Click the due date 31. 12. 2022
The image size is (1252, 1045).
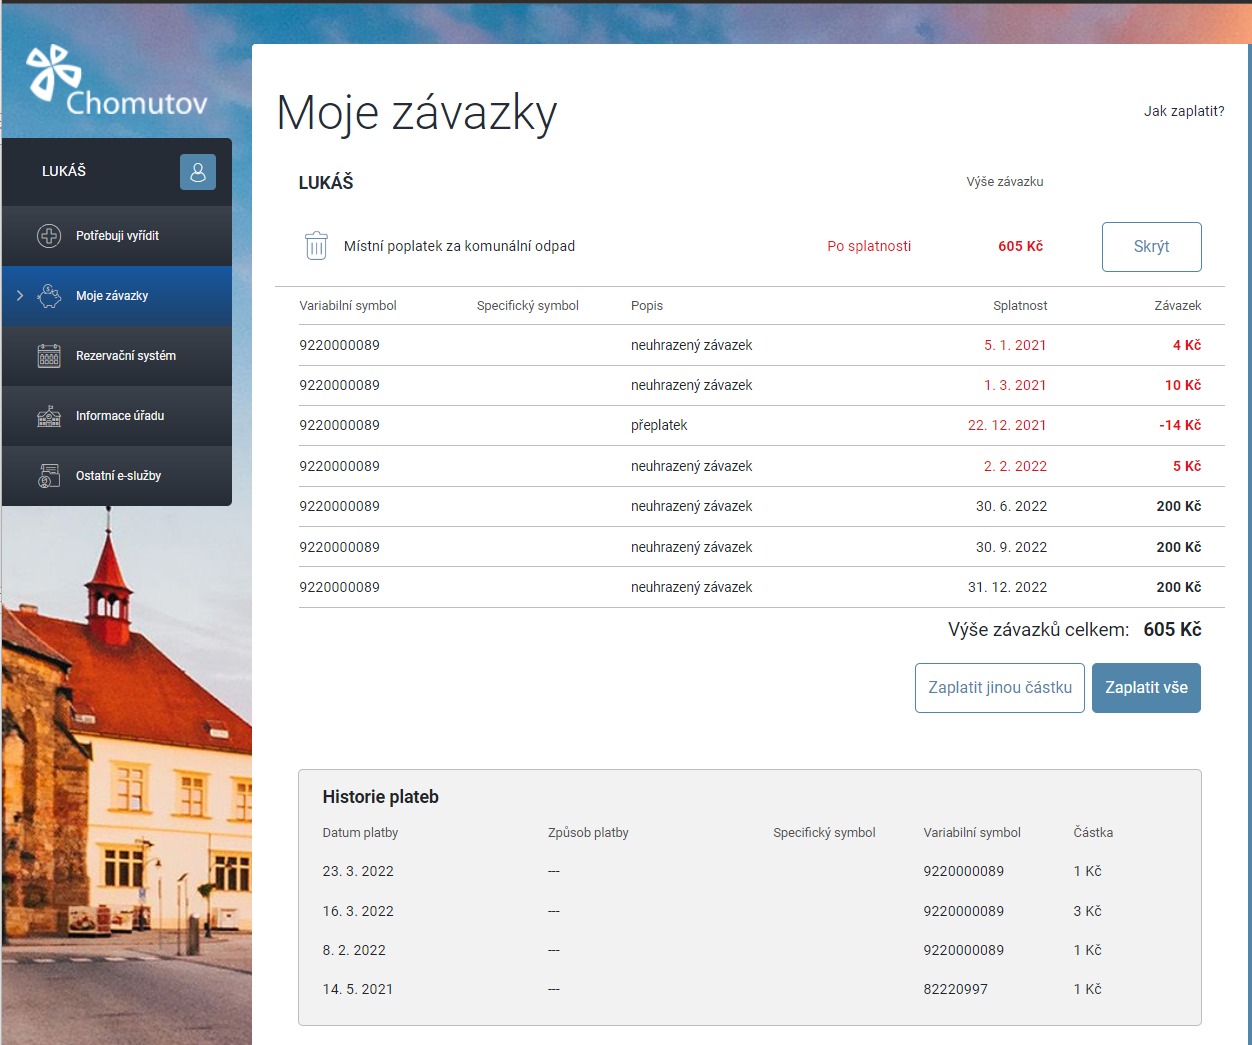click(1007, 587)
